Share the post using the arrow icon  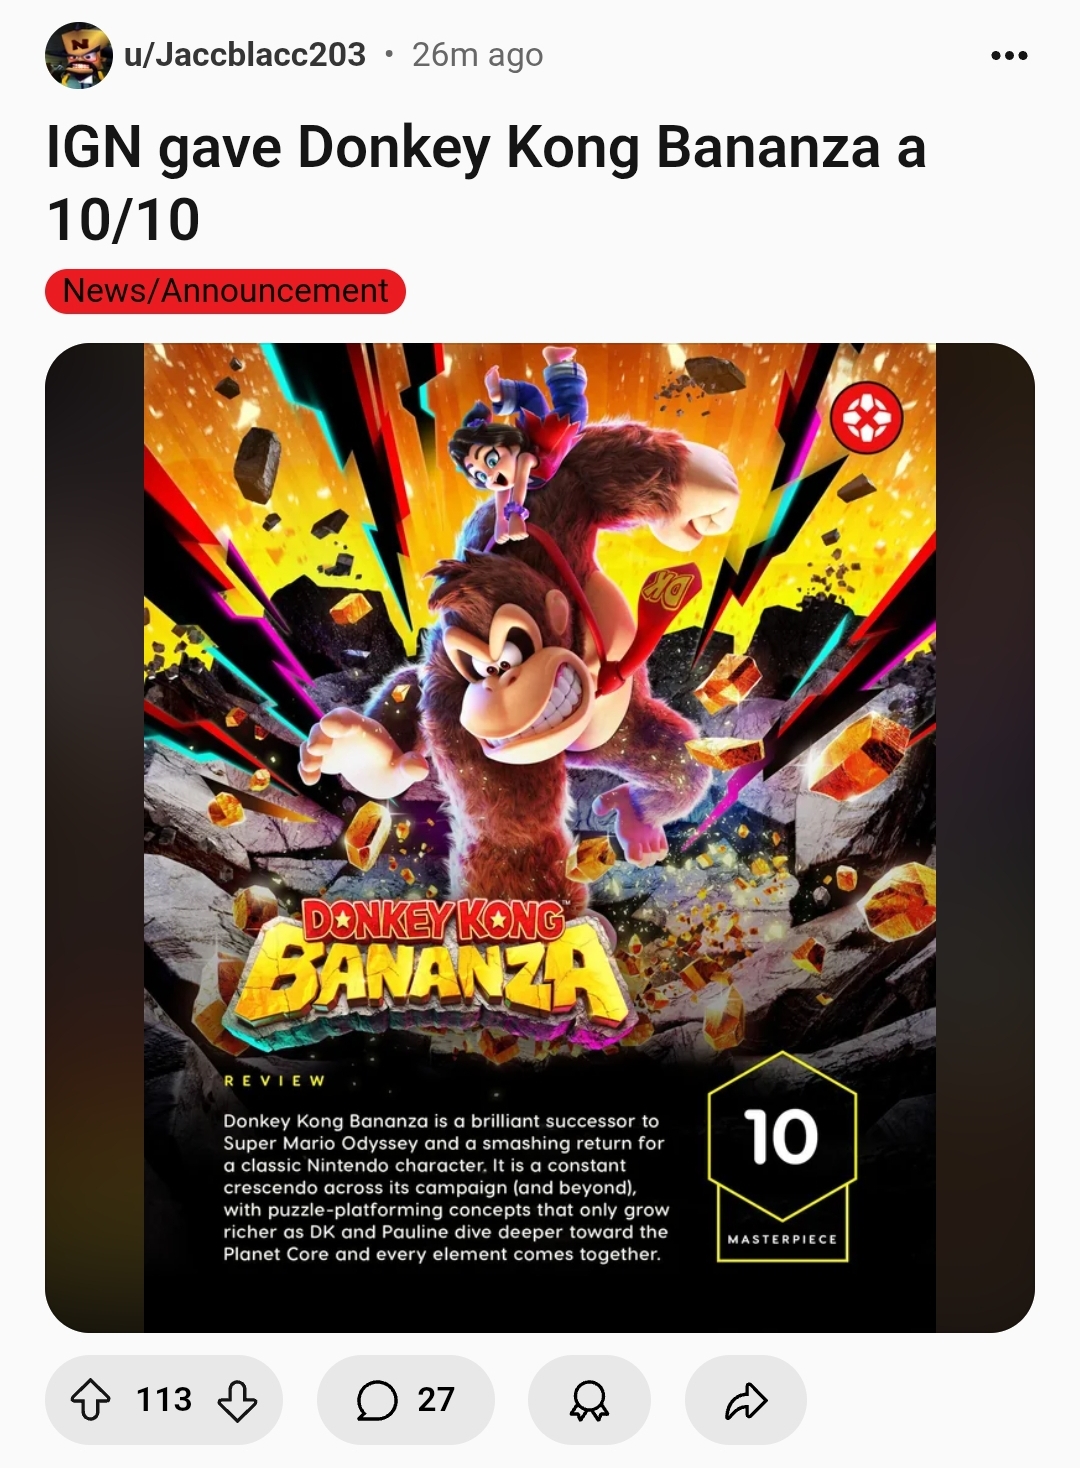(746, 1400)
